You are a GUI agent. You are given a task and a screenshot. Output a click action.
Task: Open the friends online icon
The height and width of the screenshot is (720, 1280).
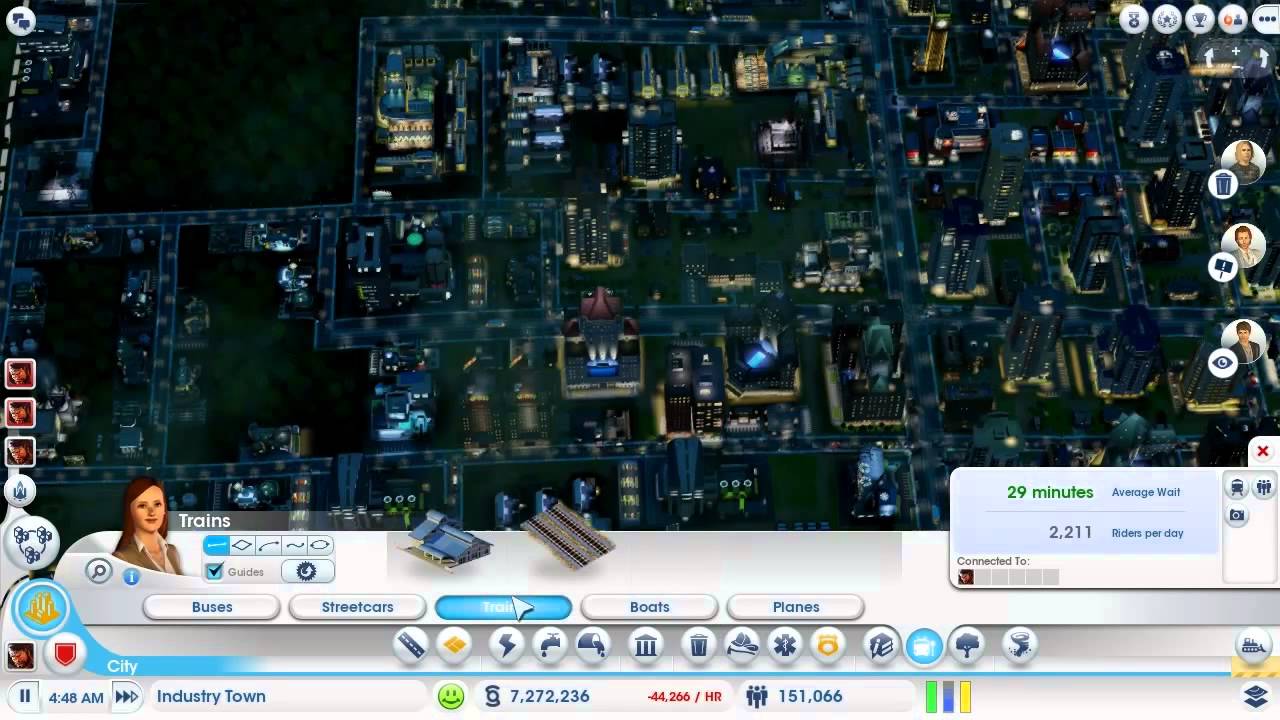[x=1233, y=19]
